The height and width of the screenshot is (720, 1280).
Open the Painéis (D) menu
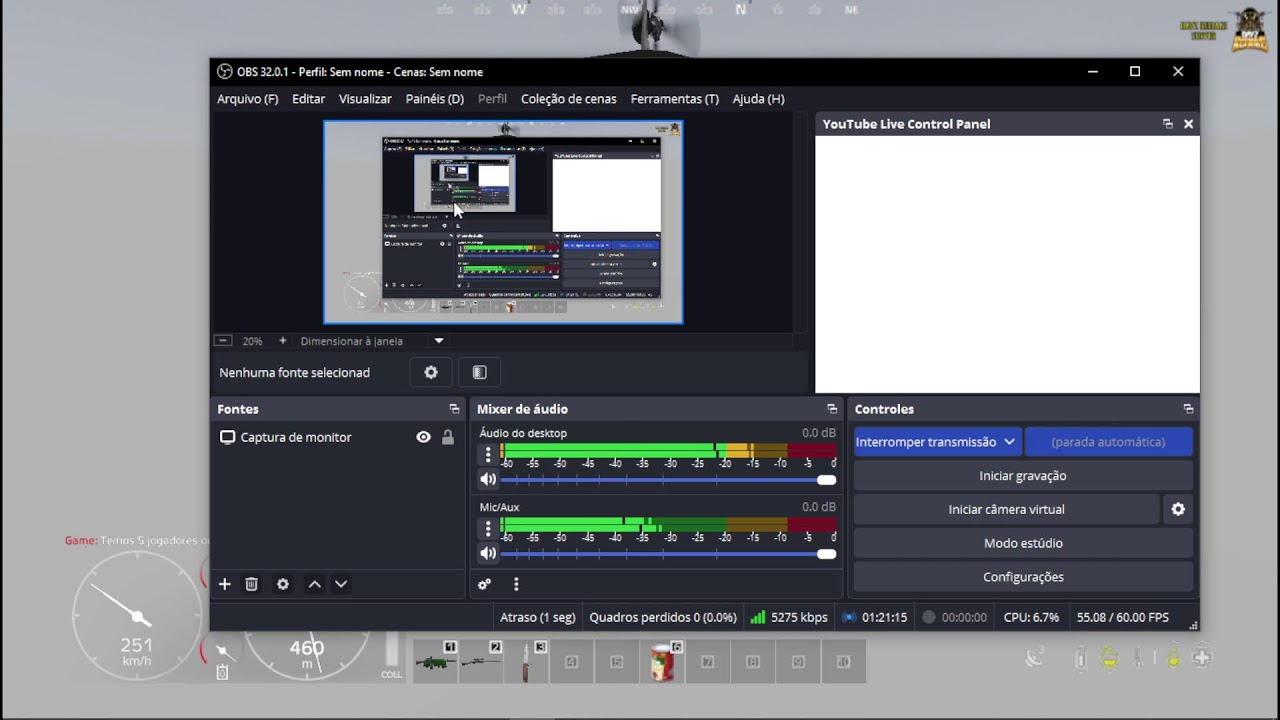tap(435, 99)
